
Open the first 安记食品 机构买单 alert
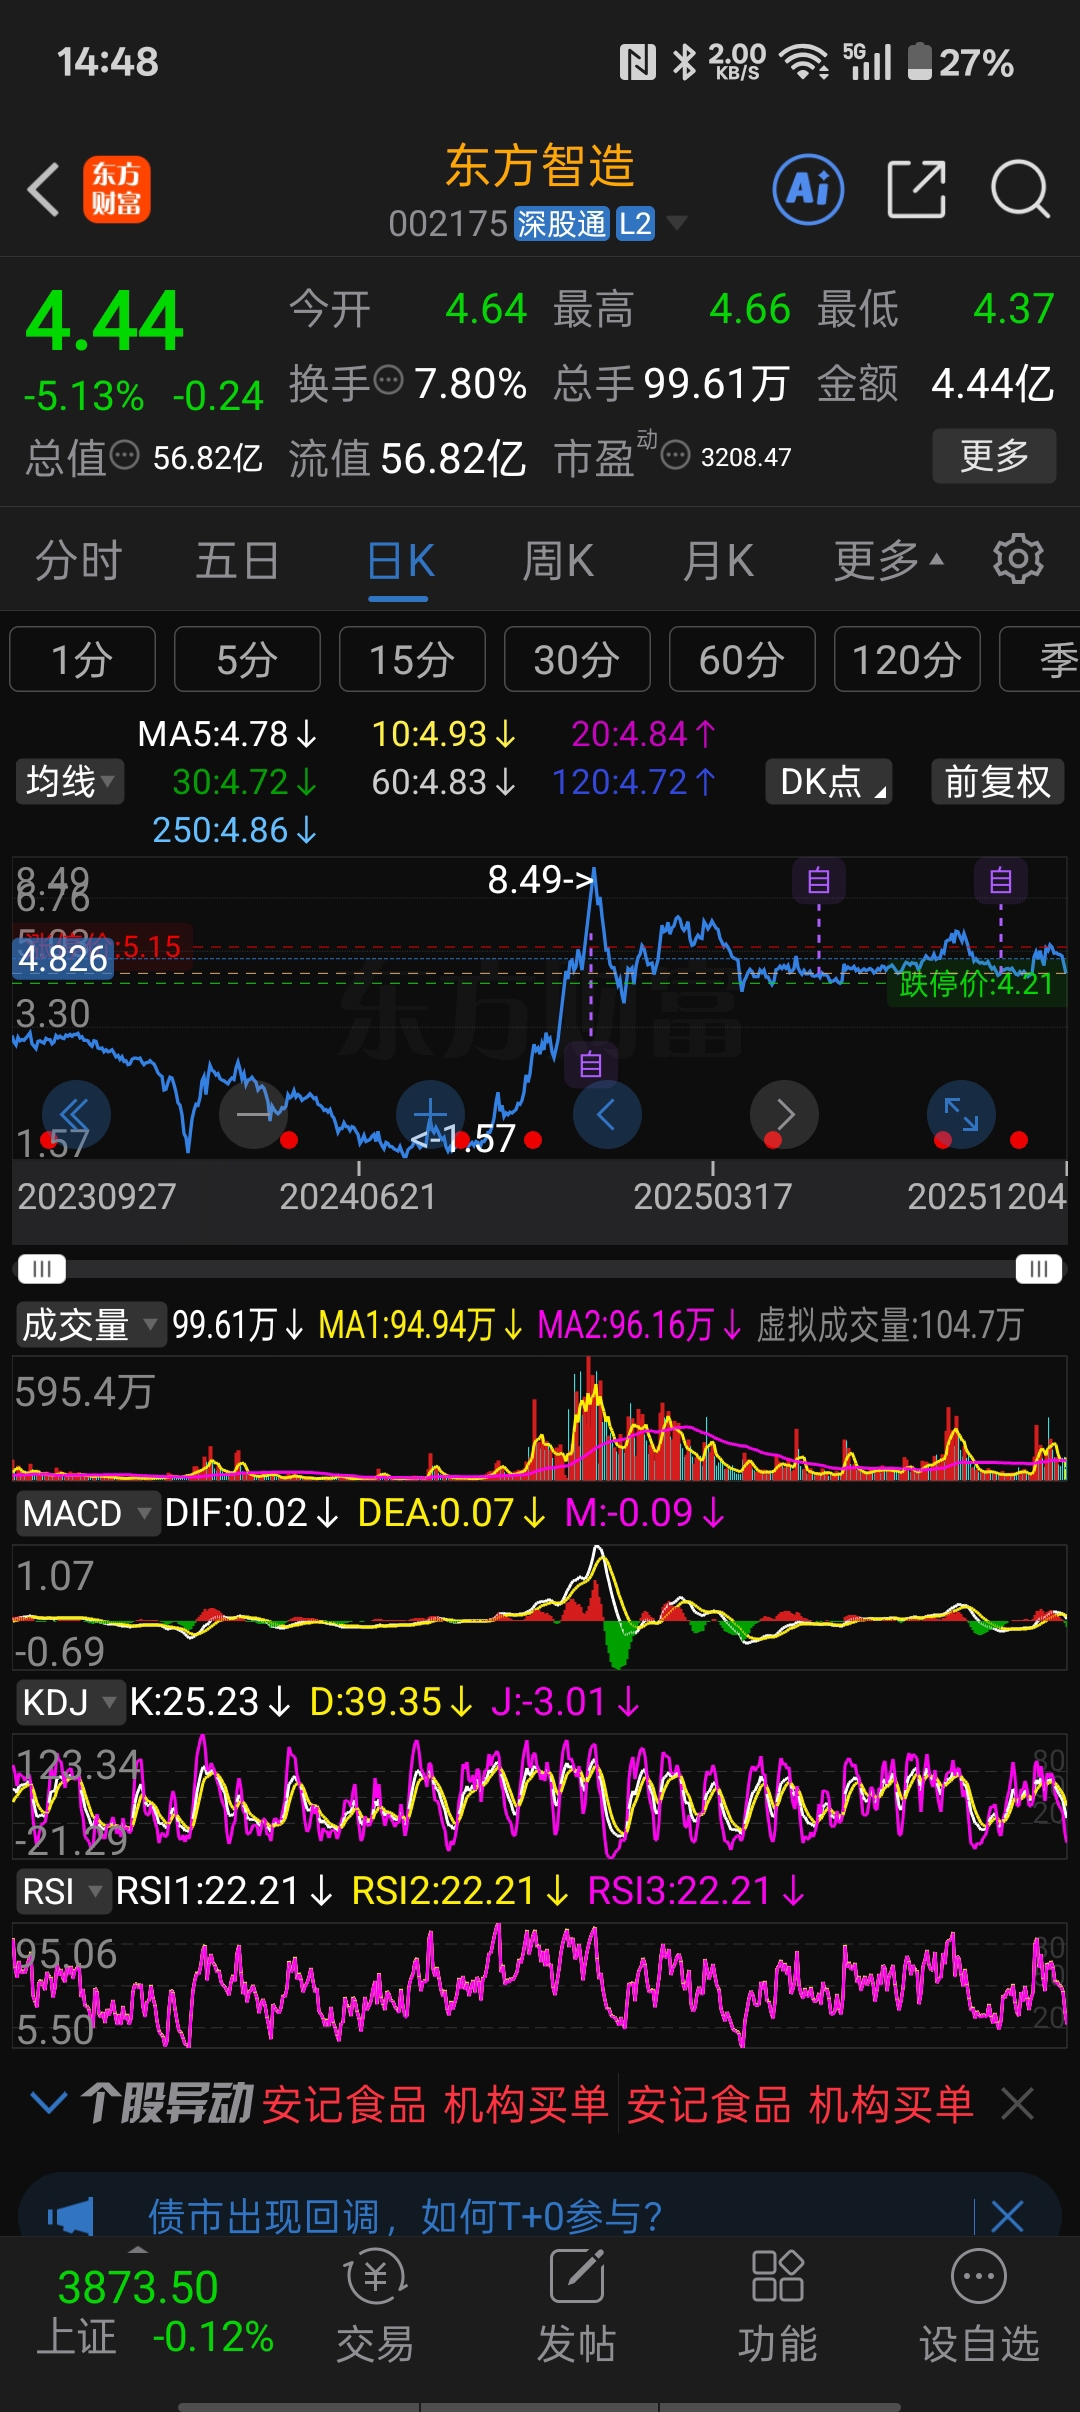436,2104
